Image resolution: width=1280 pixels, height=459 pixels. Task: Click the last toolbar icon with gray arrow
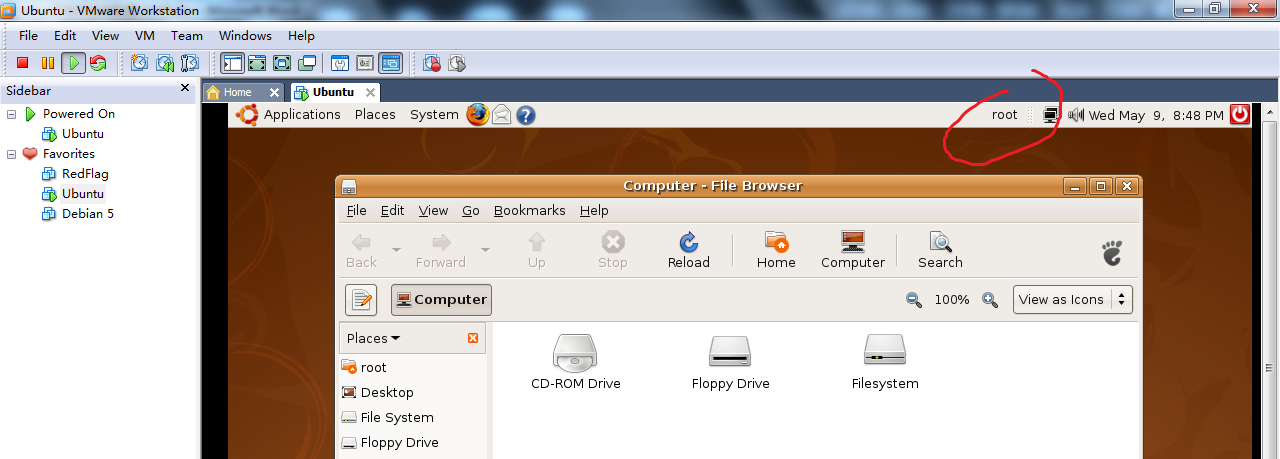coord(457,63)
